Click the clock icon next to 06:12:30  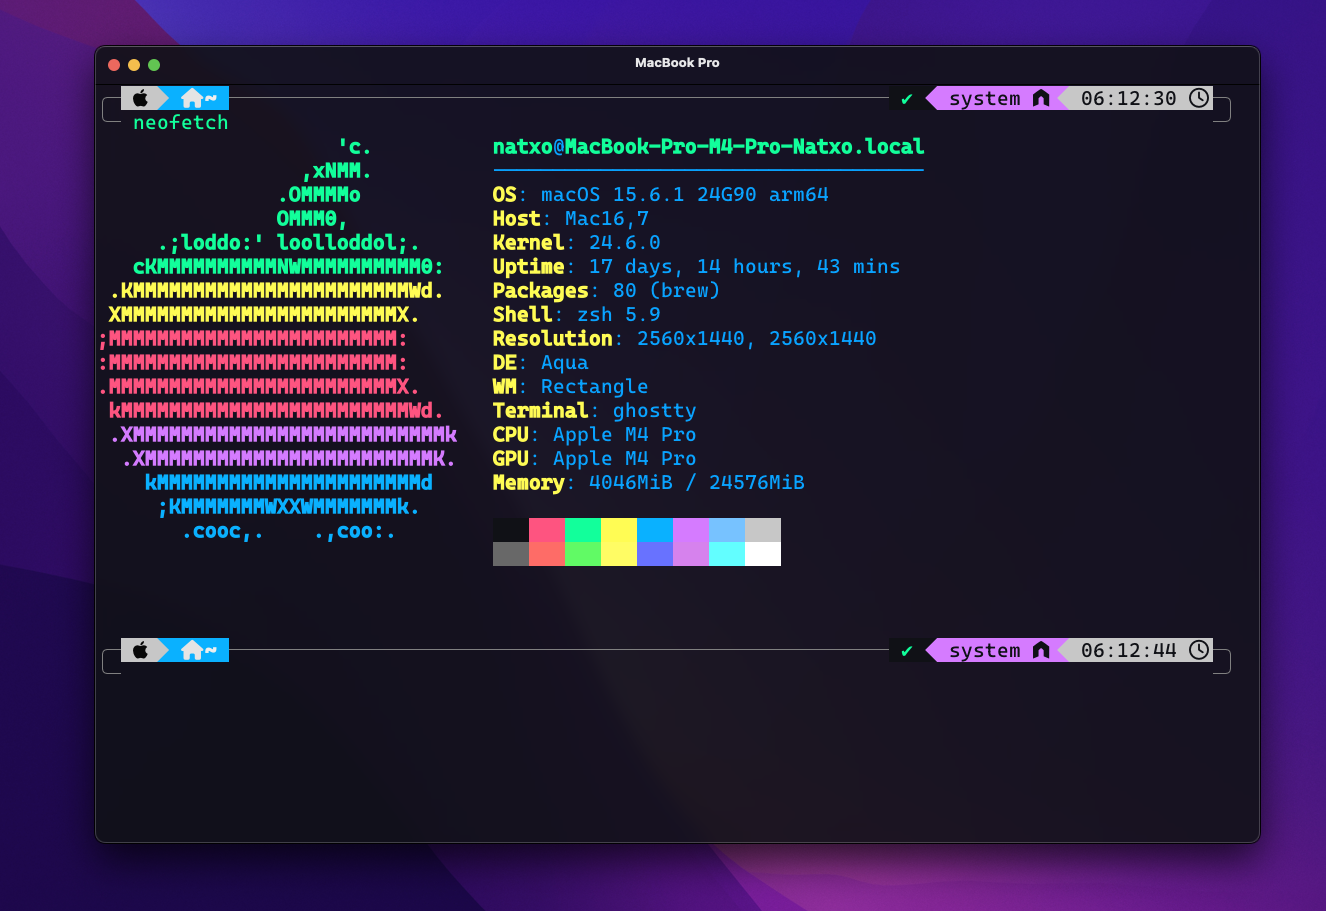[1199, 98]
